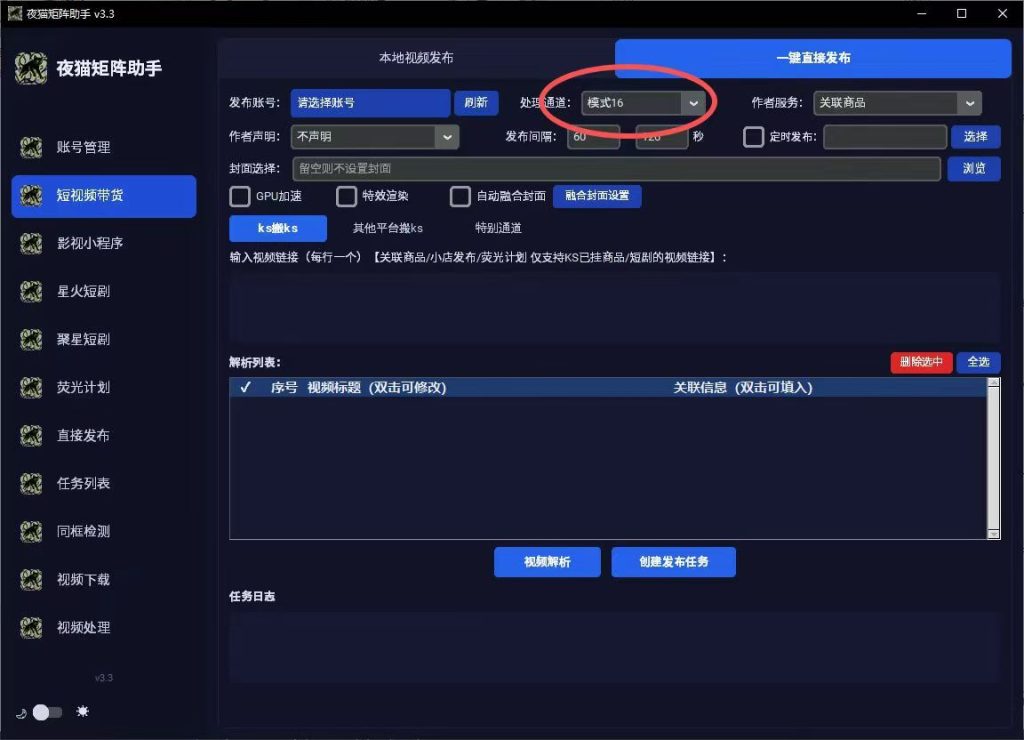Viewport: 1024px width, 740px height.
Task: Click the 创建发布任务 button
Action: pyautogui.click(x=673, y=562)
